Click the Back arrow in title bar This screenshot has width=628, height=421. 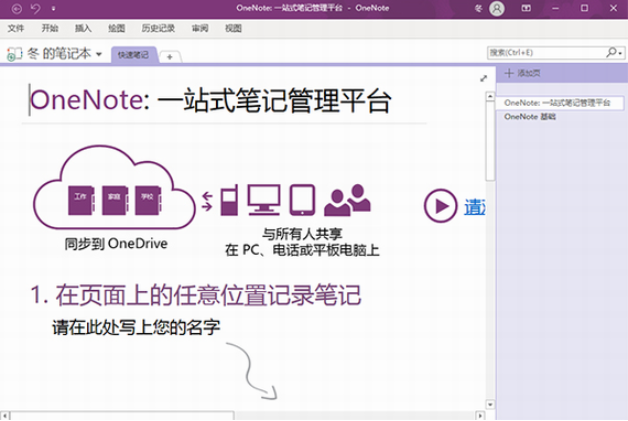pyautogui.click(x=15, y=9)
